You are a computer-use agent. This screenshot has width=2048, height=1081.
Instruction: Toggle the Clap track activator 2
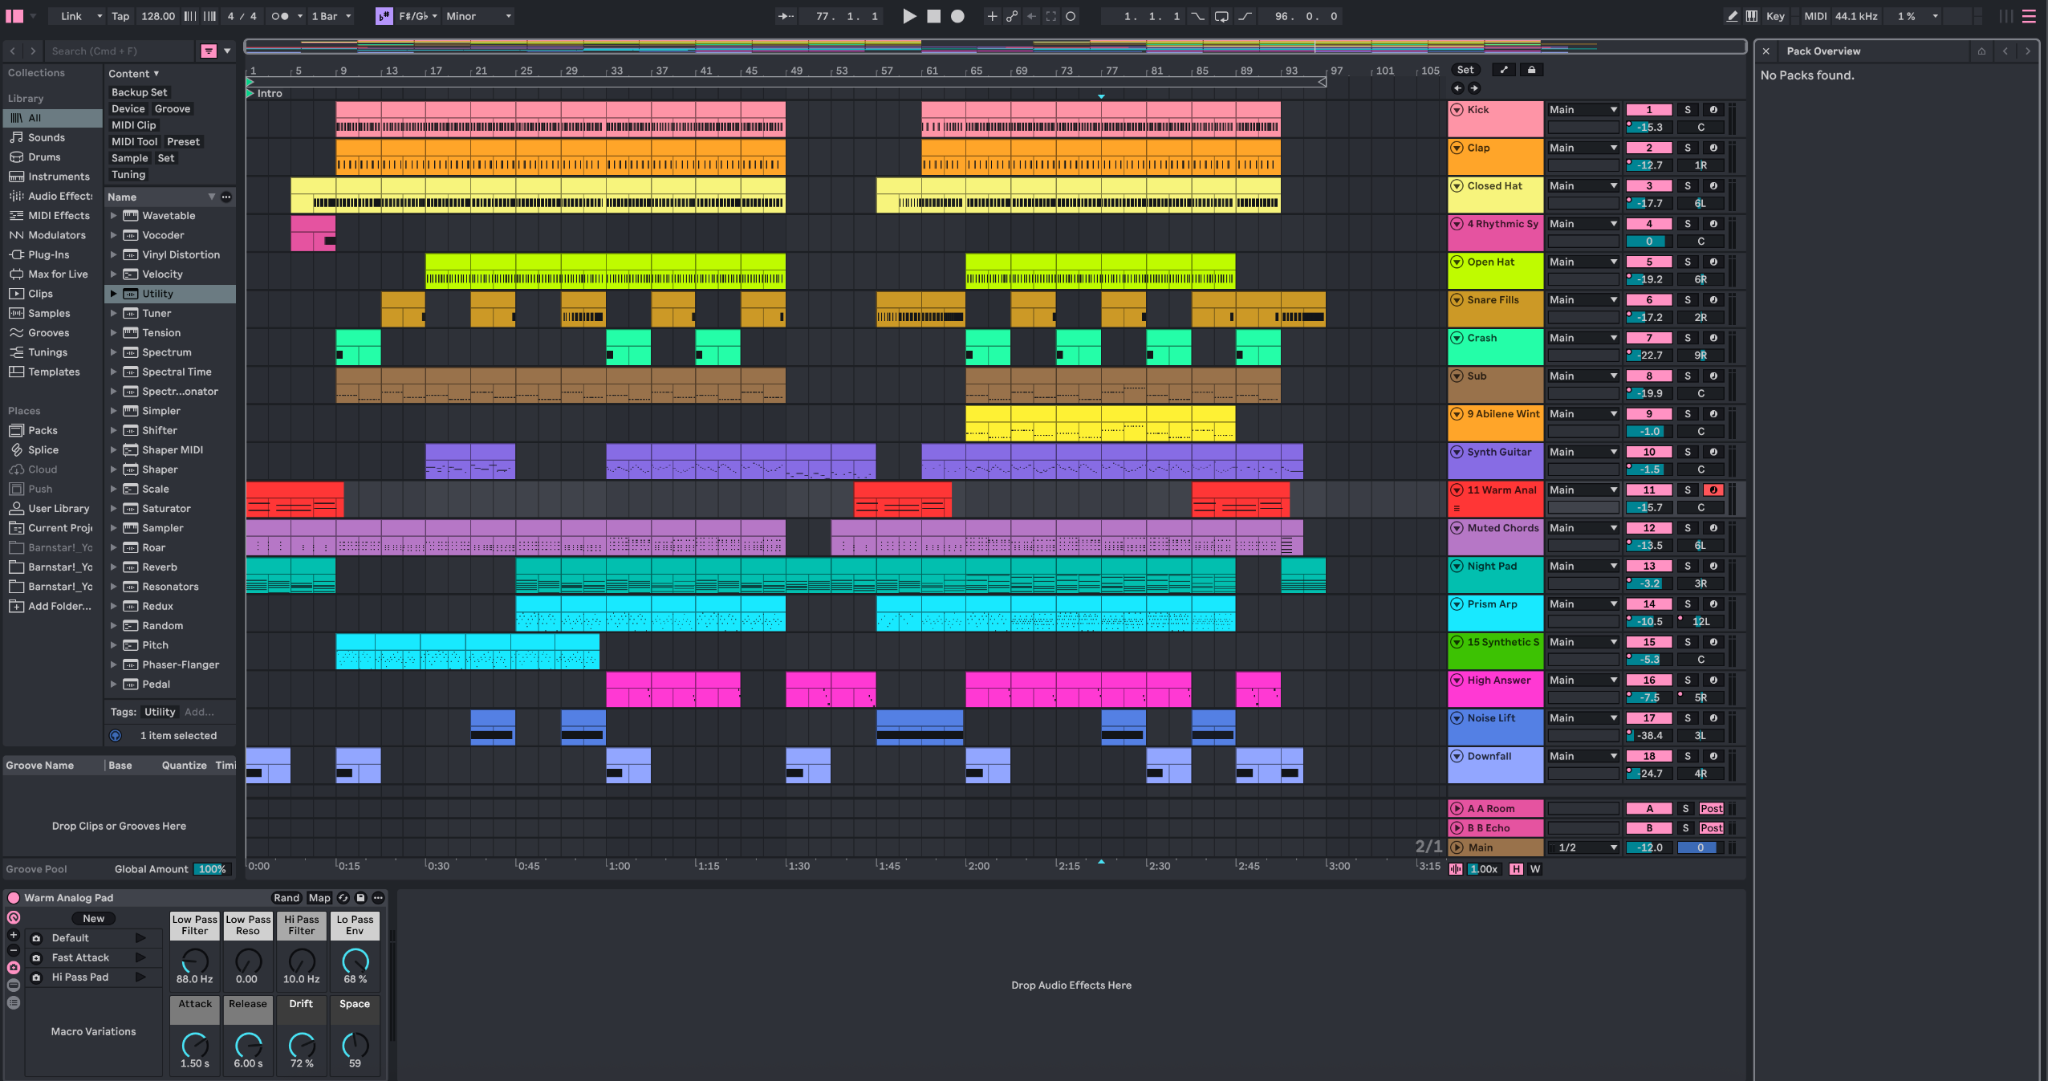coord(1649,148)
